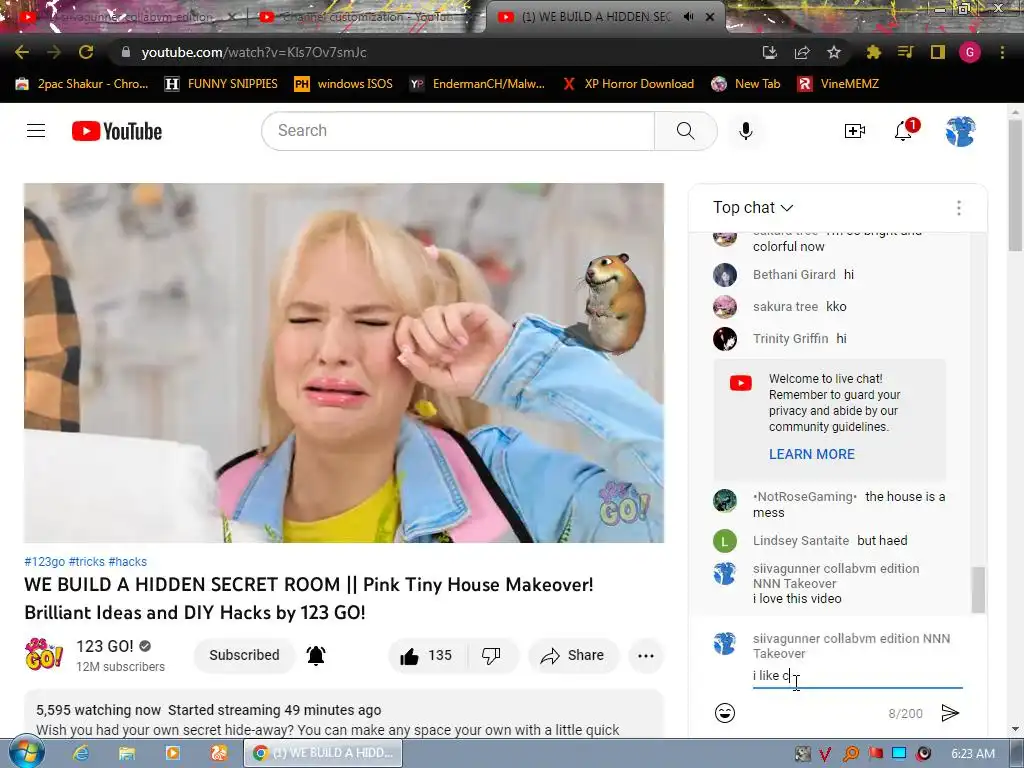Open the Windows Start button
Image resolution: width=1024 pixels, height=768 pixels.
[27, 753]
